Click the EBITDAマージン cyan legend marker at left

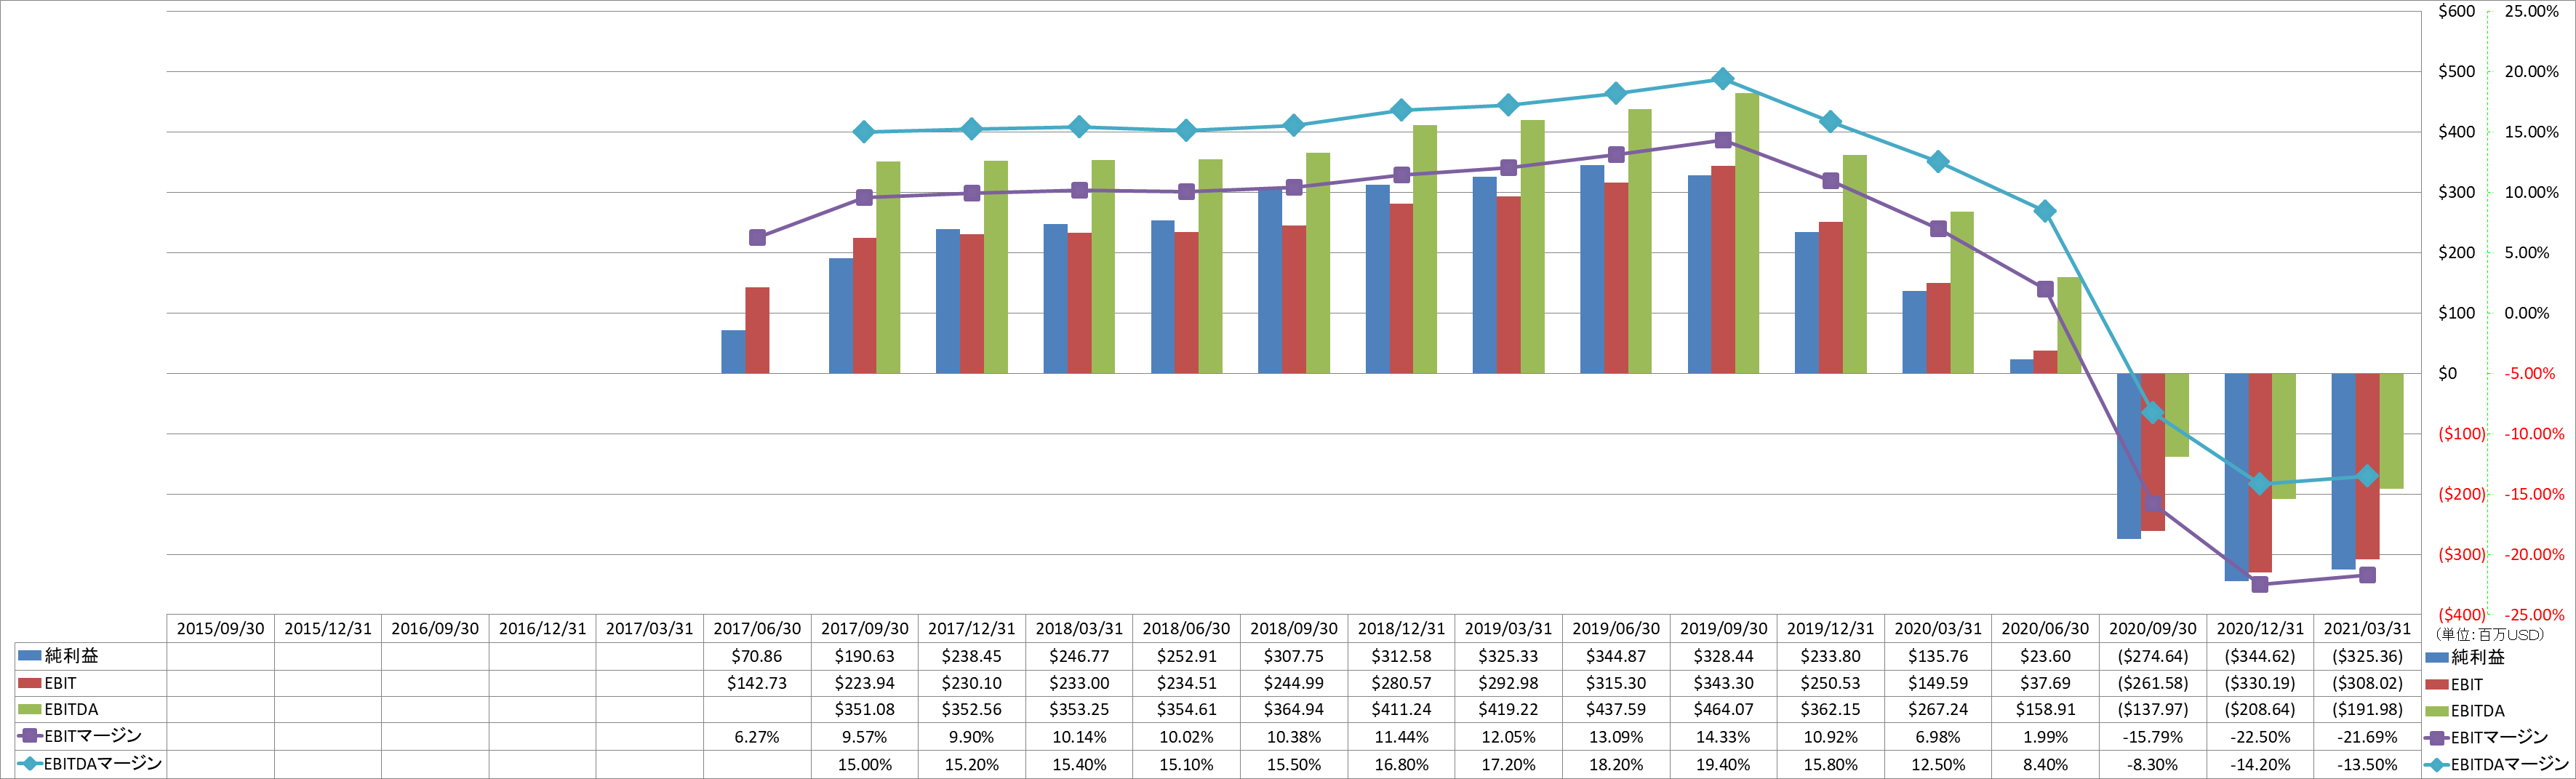tap(29, 763)
